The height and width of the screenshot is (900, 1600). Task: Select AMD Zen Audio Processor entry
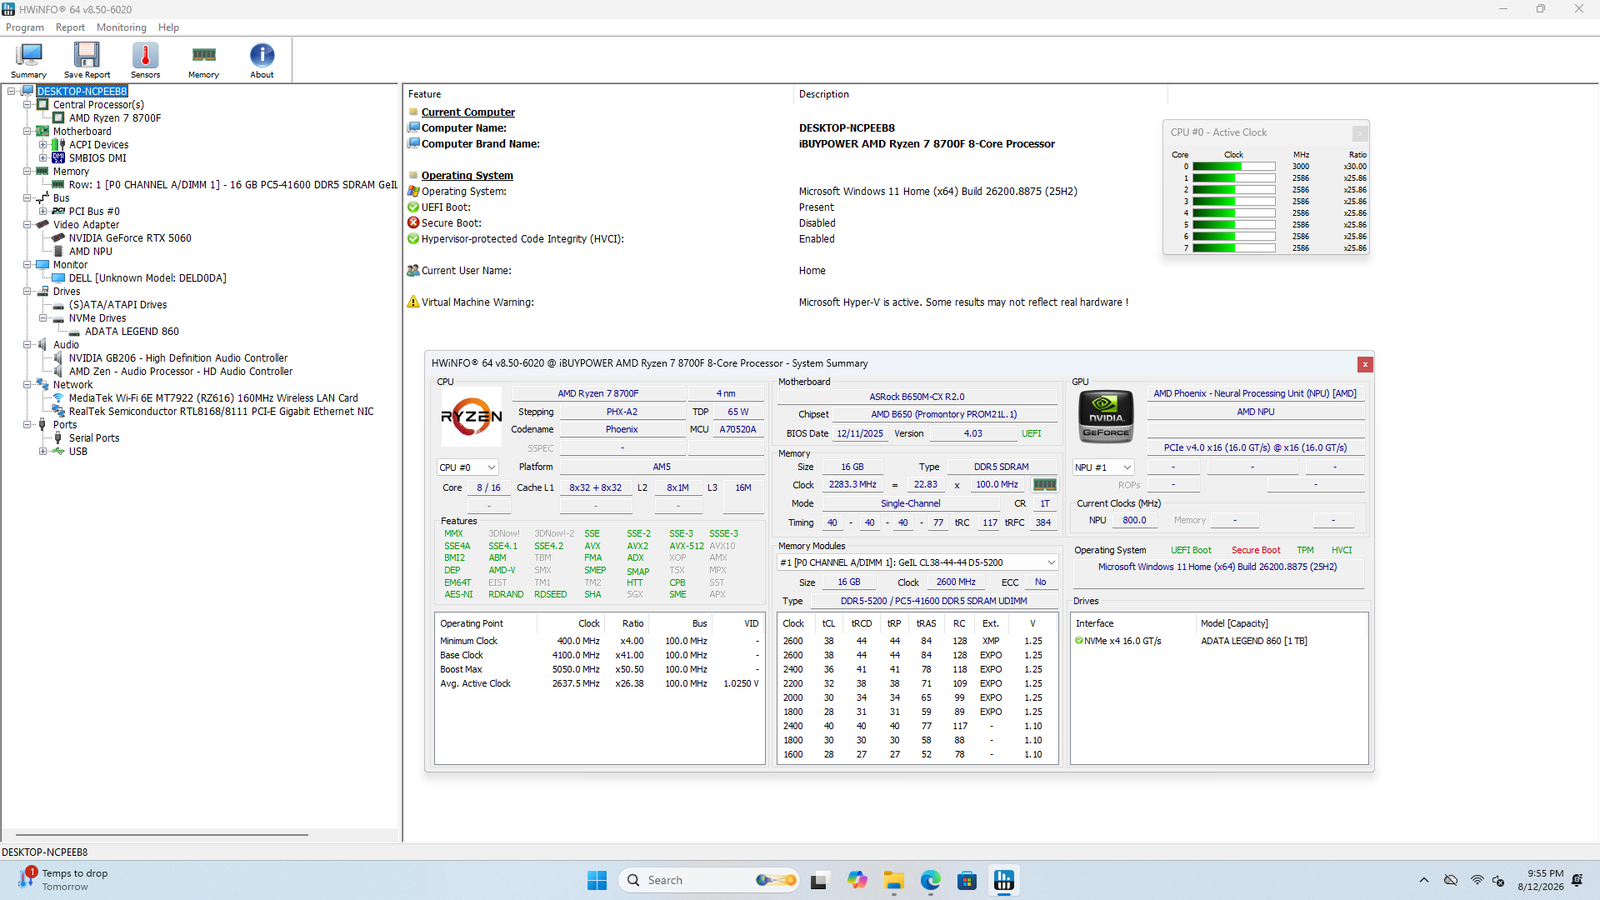point(180,371)
